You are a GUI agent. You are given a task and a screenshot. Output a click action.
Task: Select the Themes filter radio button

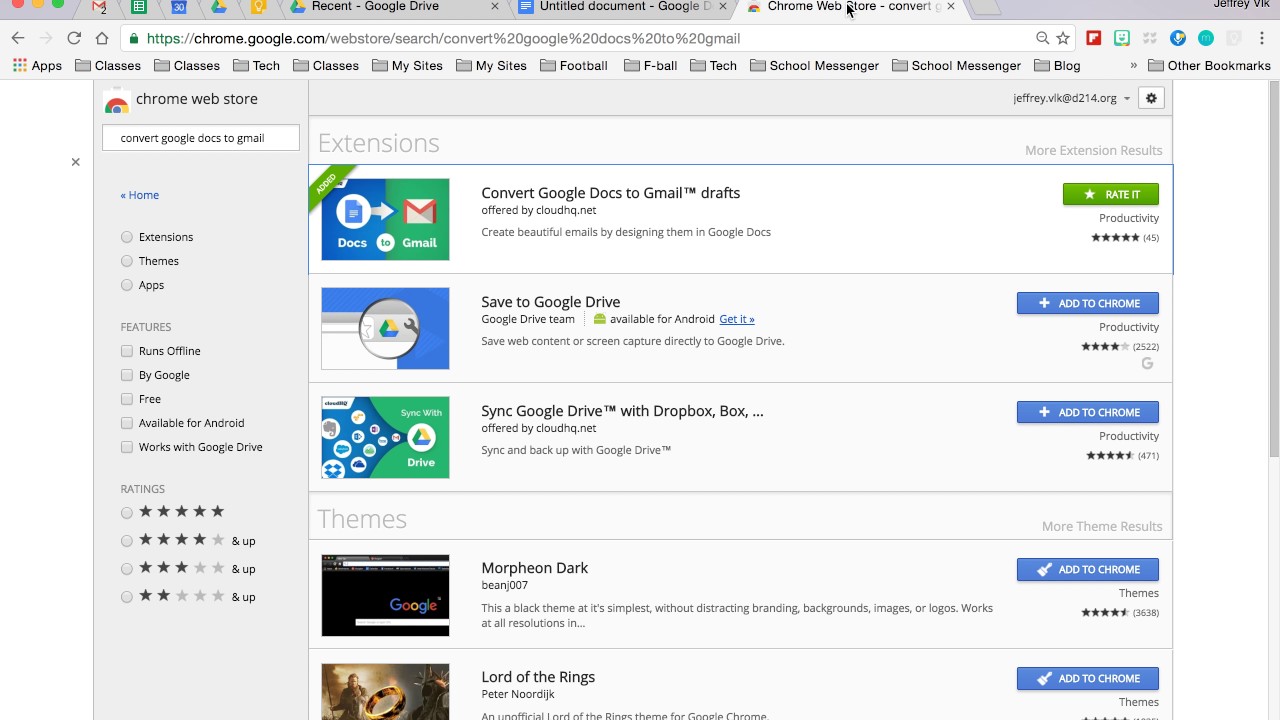(127, 261)
